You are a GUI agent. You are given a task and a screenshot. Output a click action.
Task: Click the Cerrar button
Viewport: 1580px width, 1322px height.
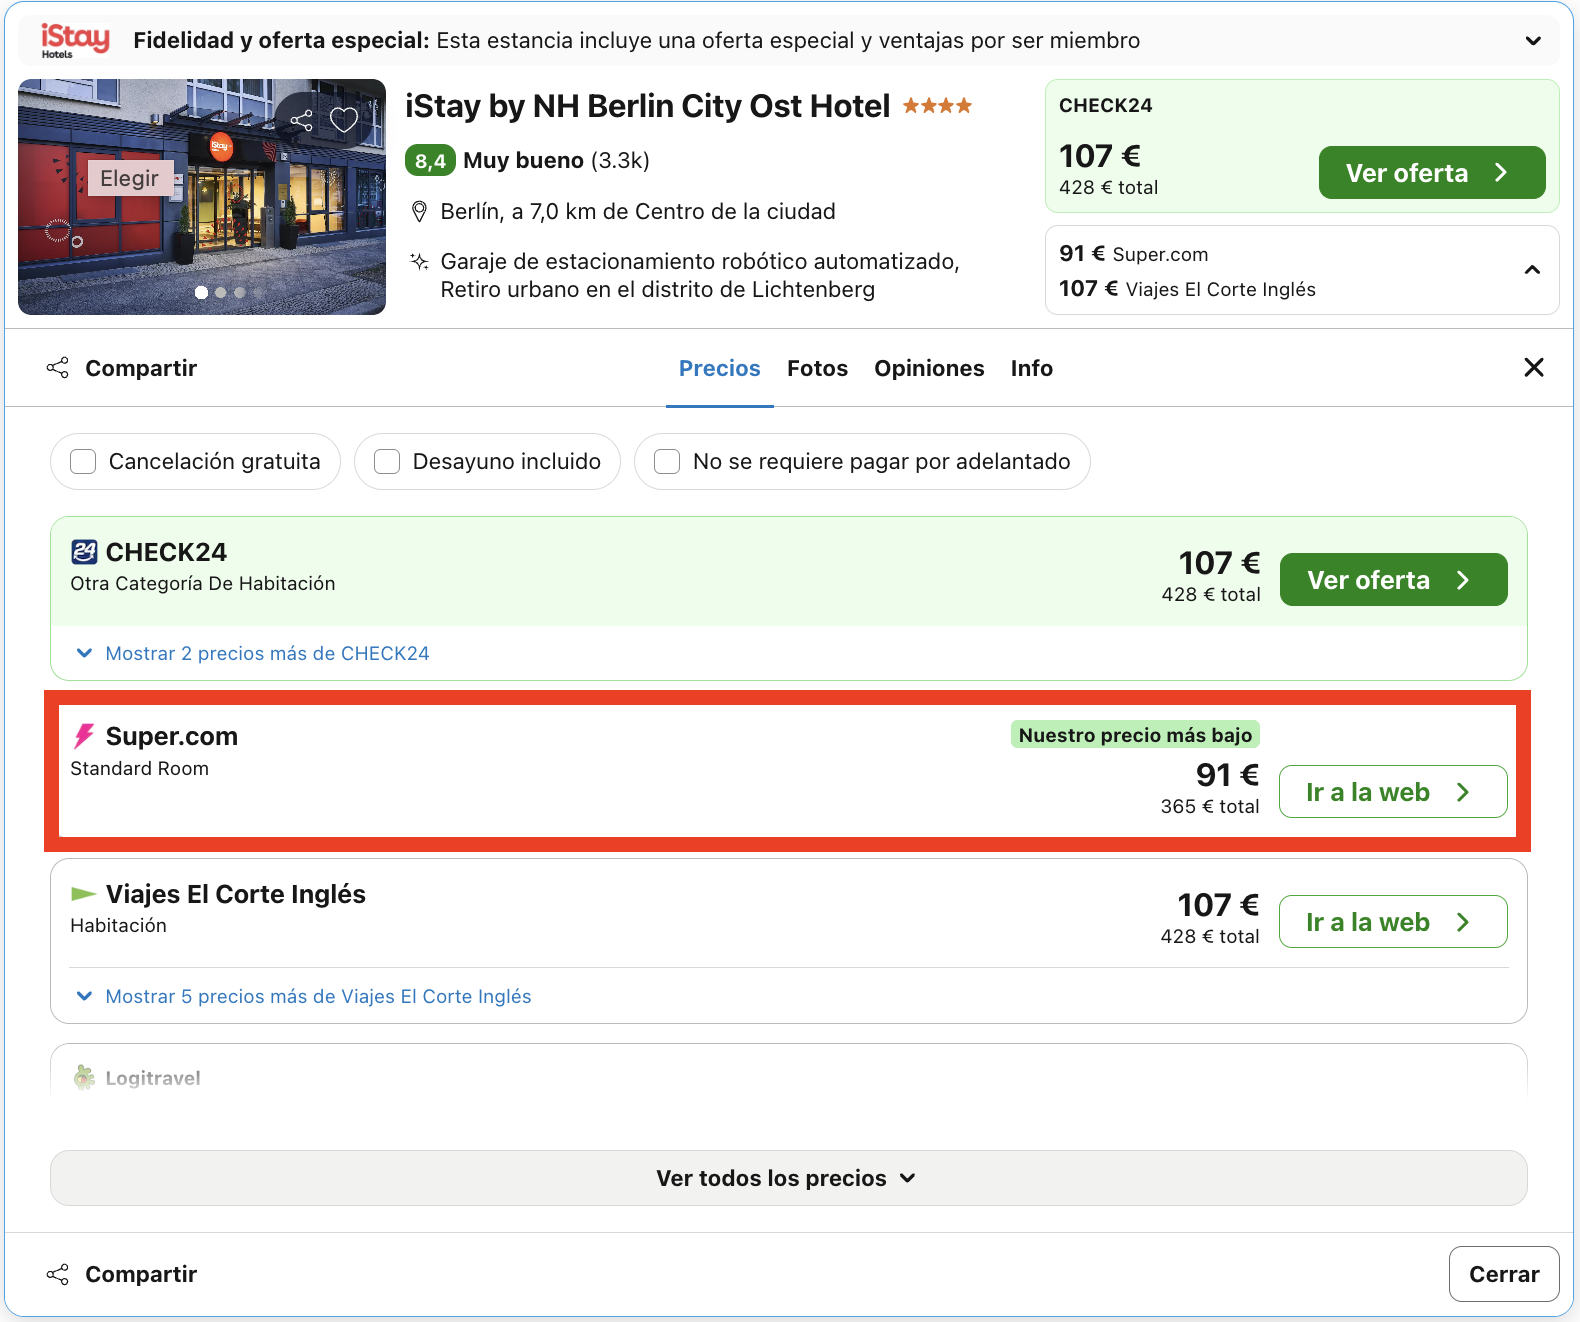[x=1504, y=1274]
